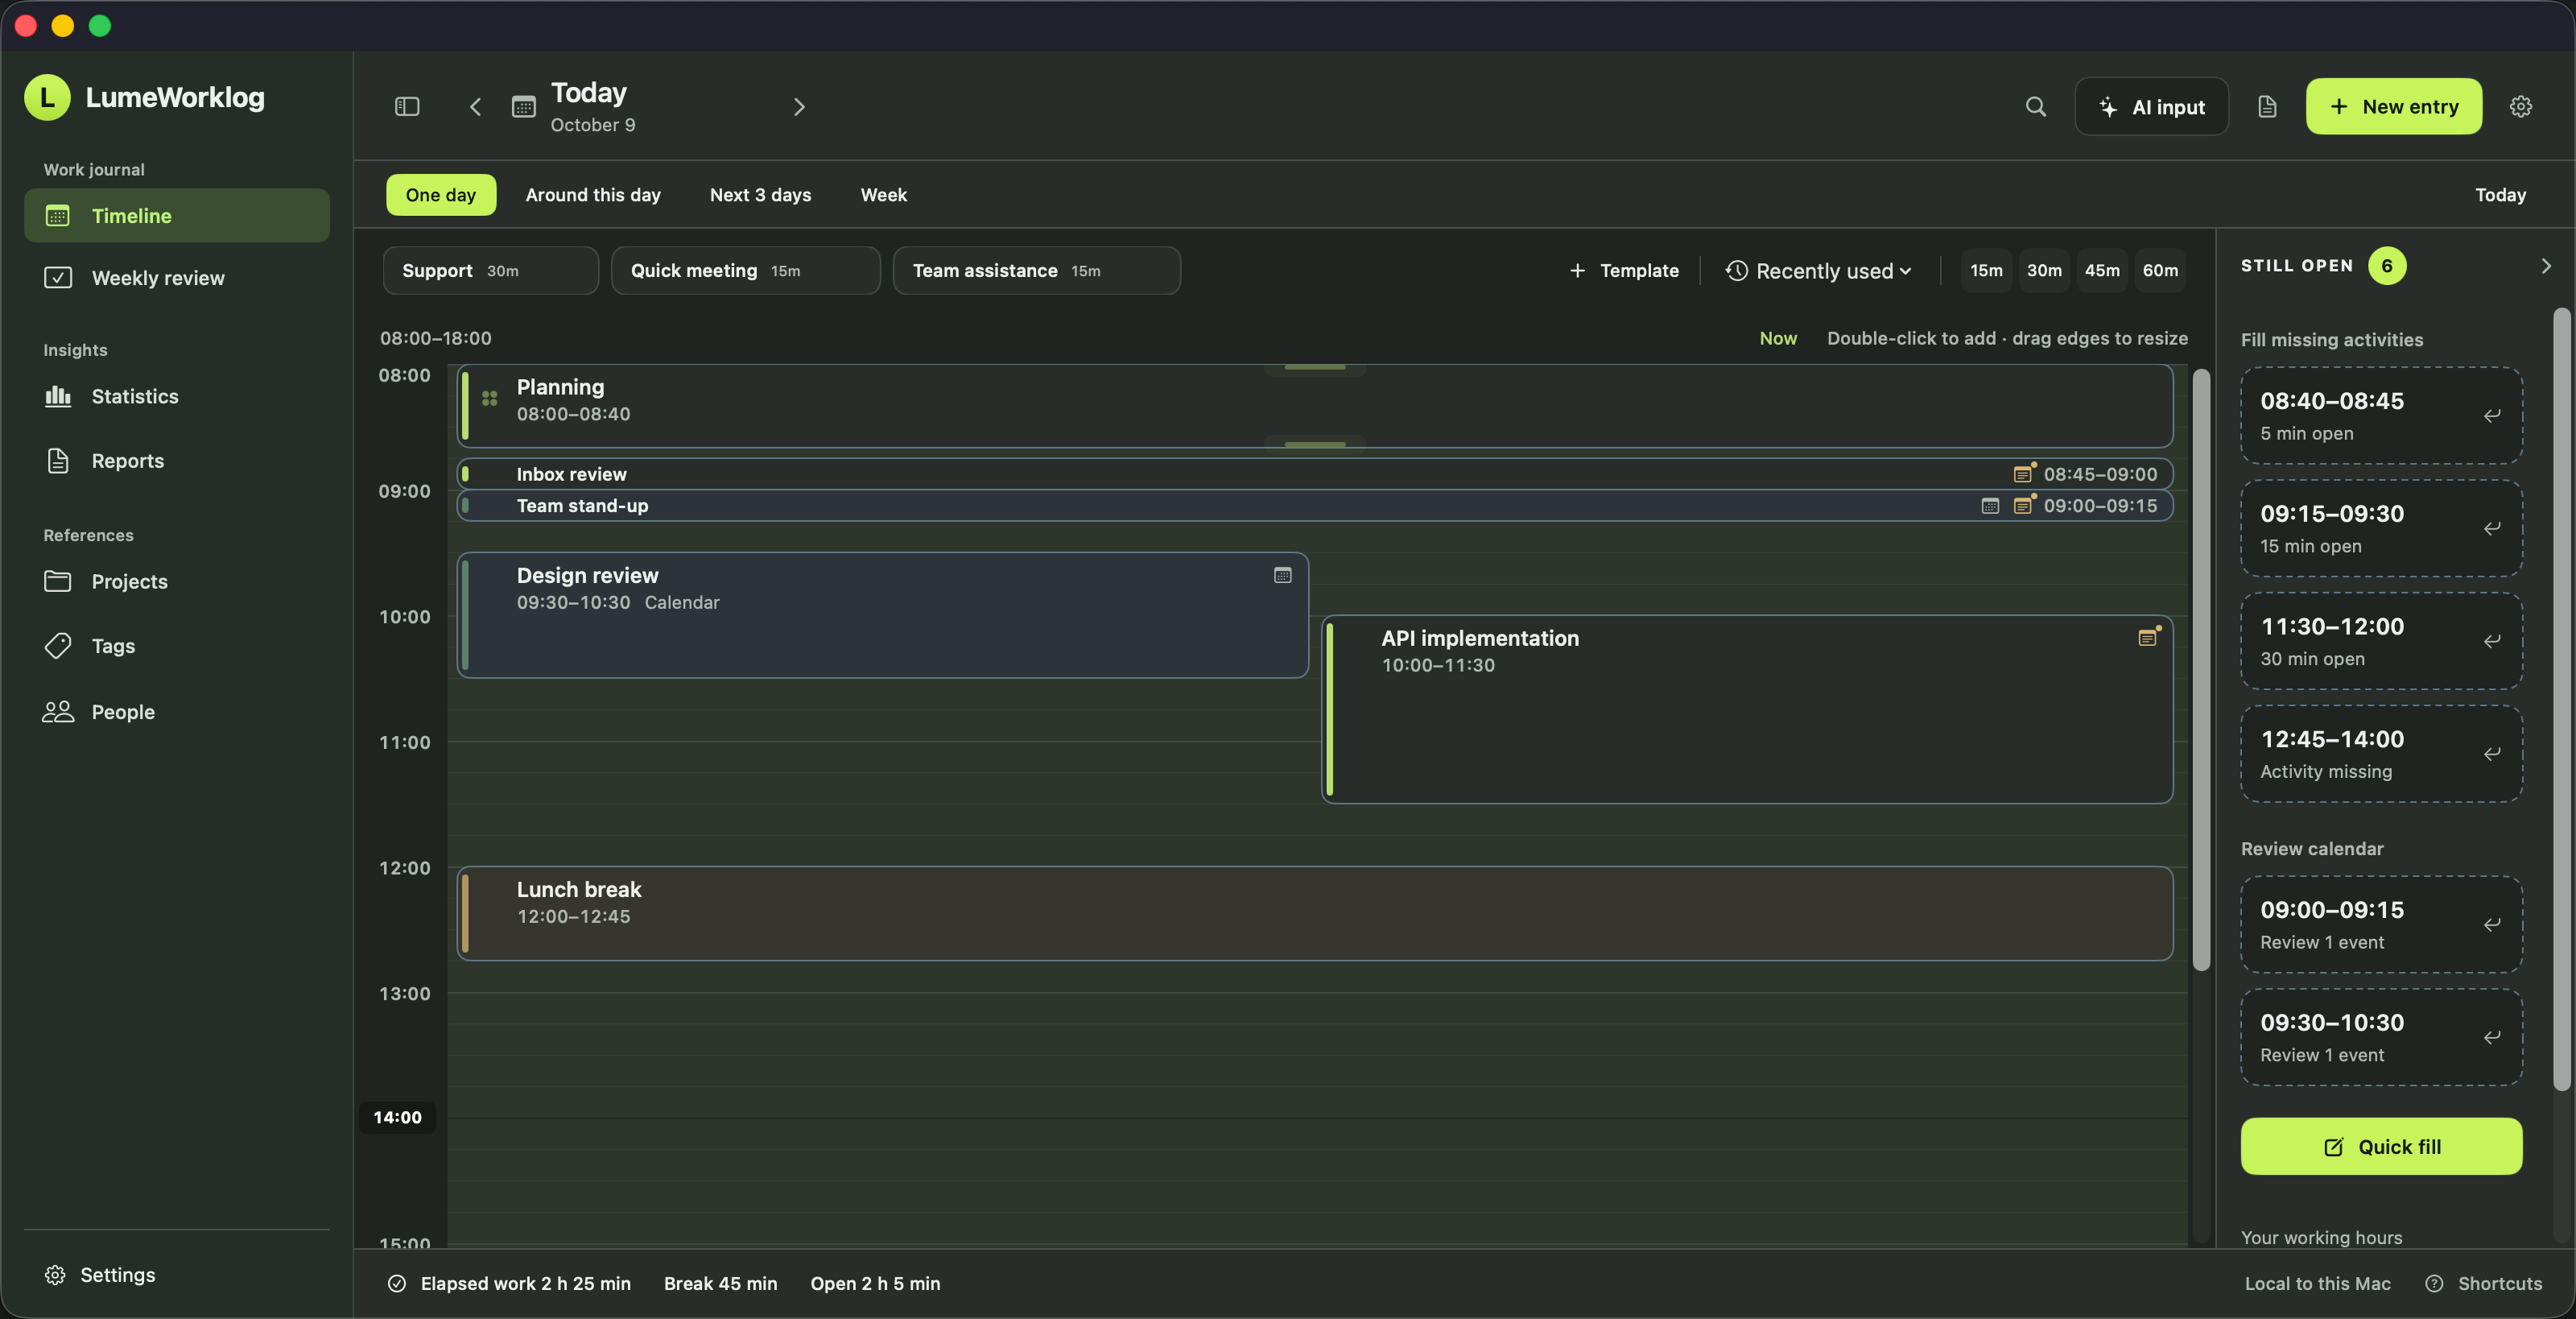Click the calendar icon on Team stand-up
Screen dimensions: 2576x1319
coord(1990,505)
